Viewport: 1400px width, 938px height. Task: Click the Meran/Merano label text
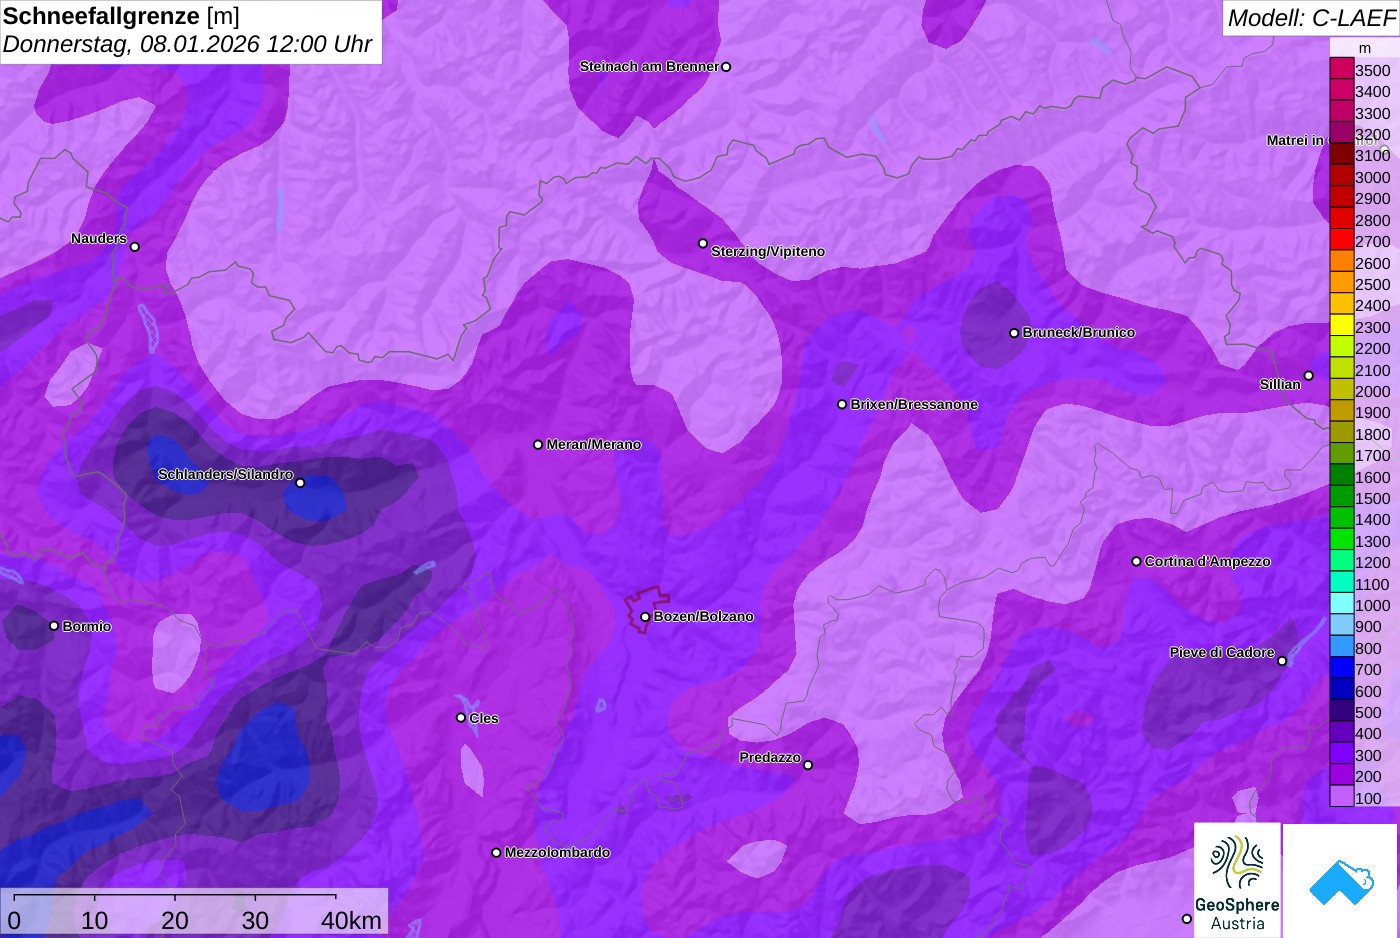(x=594, y=444)
